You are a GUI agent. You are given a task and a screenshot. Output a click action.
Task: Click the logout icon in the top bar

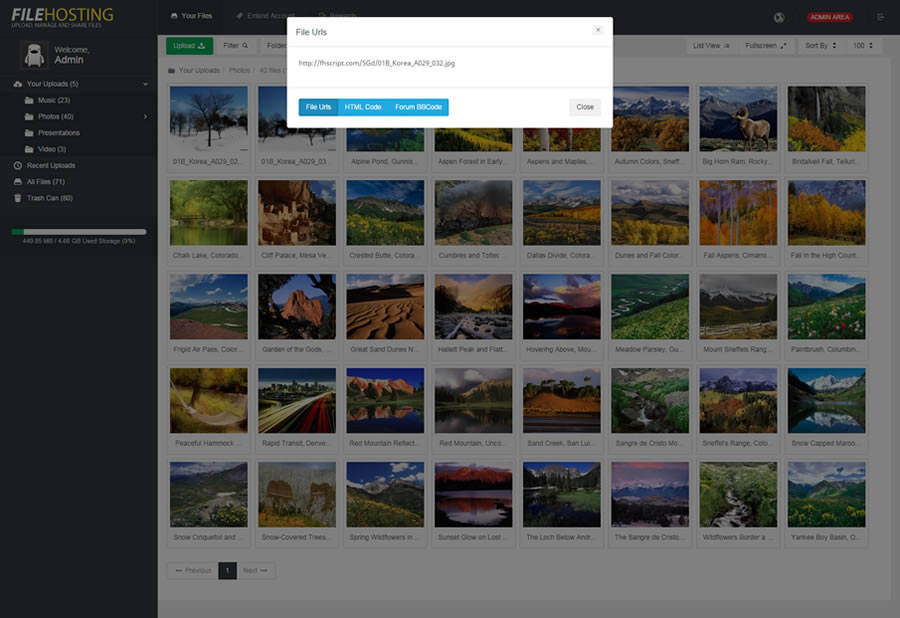pyautogui.click(x=880, y=17)
